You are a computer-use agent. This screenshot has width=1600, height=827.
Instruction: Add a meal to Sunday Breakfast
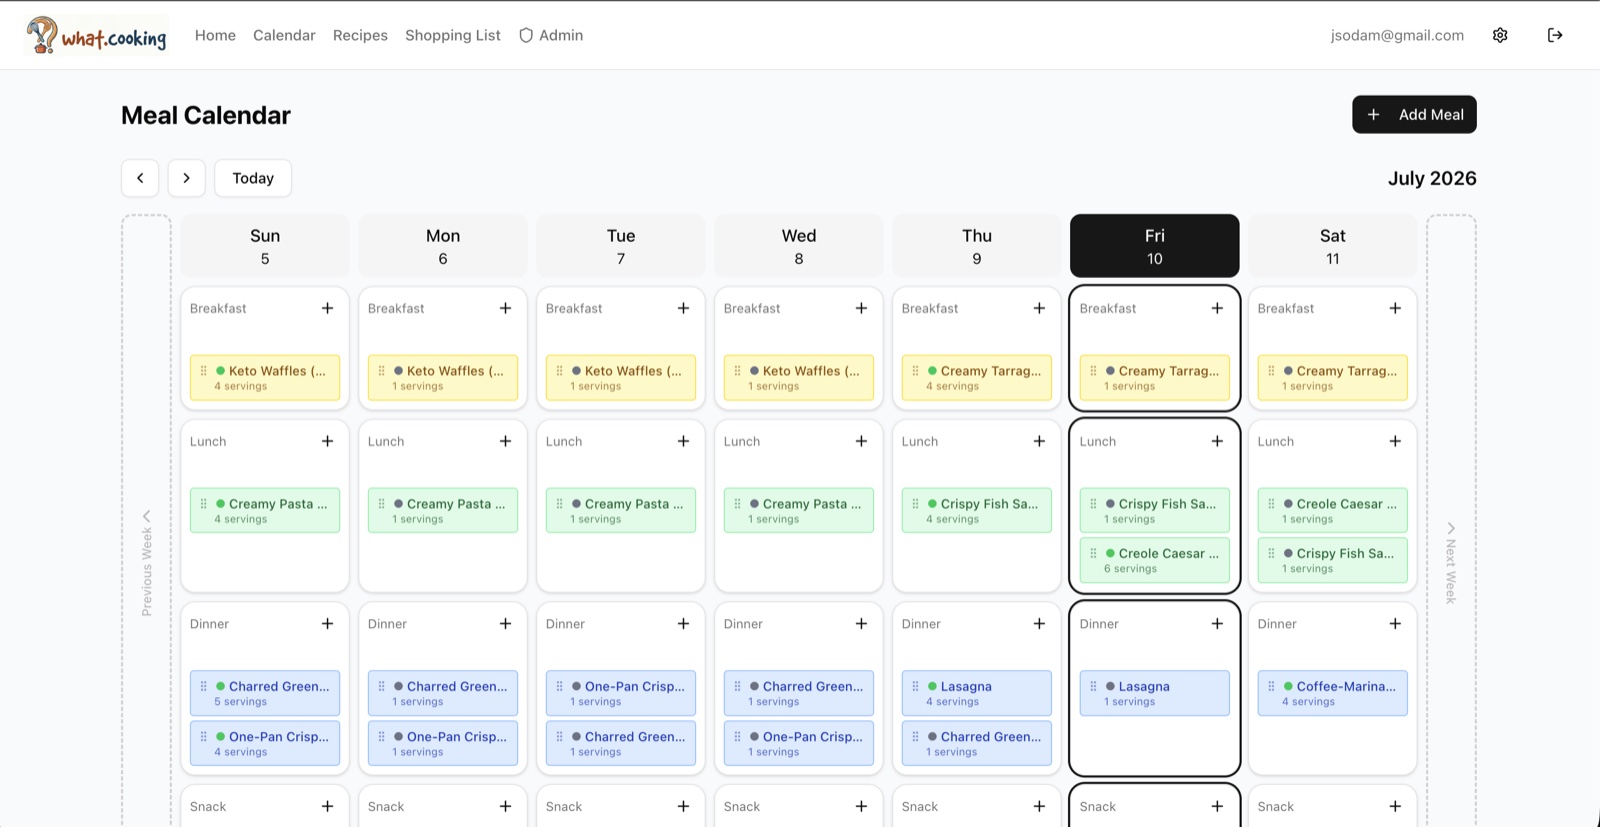[x=327, y=308]
